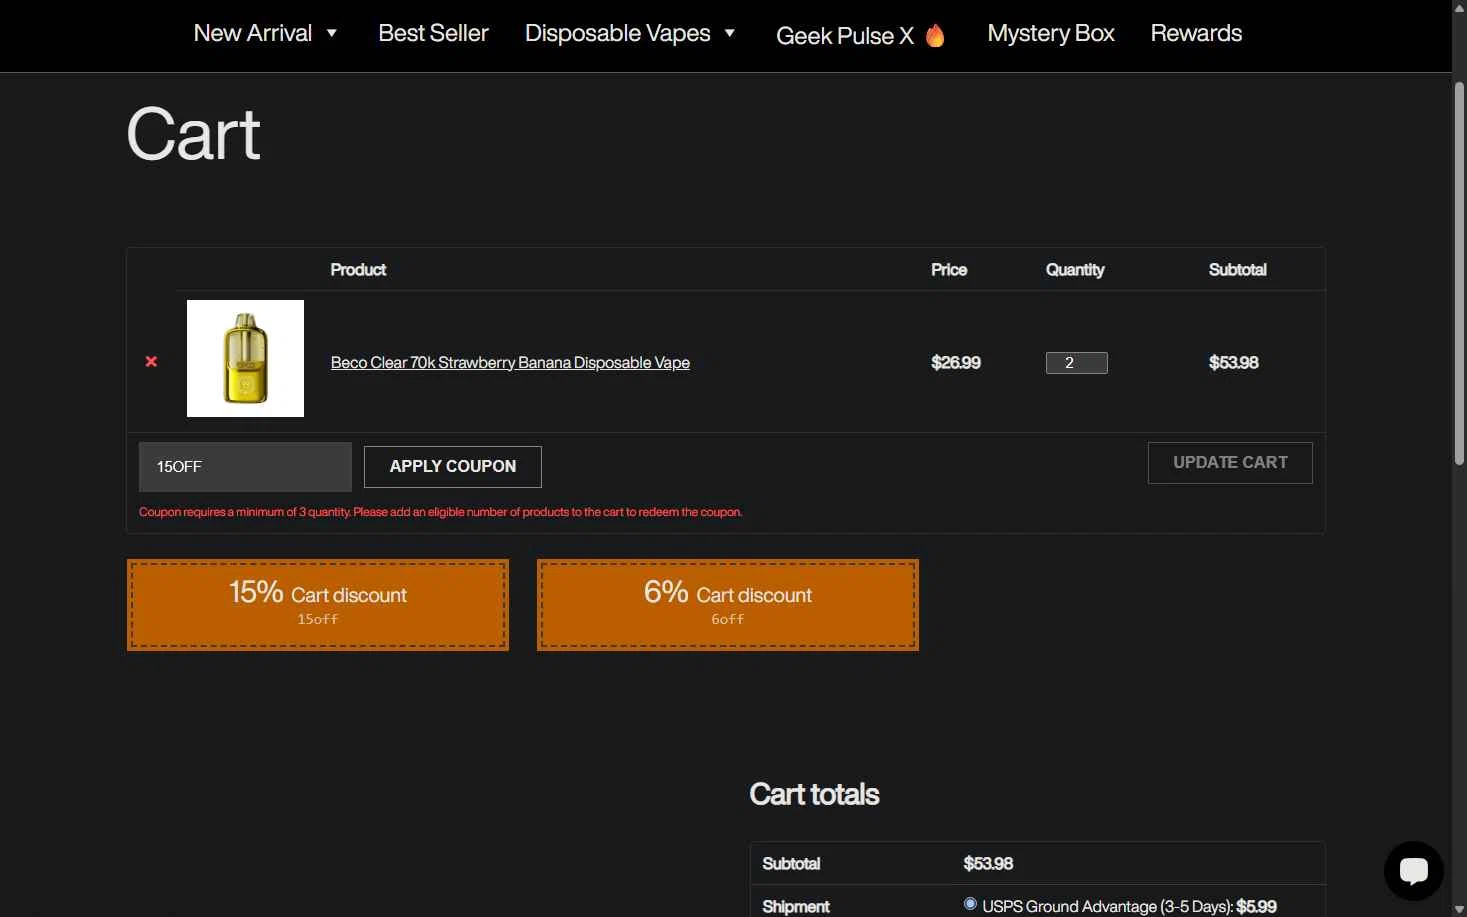Click the Price column header
Viewport: 1467px width, 917px height.
949,270
